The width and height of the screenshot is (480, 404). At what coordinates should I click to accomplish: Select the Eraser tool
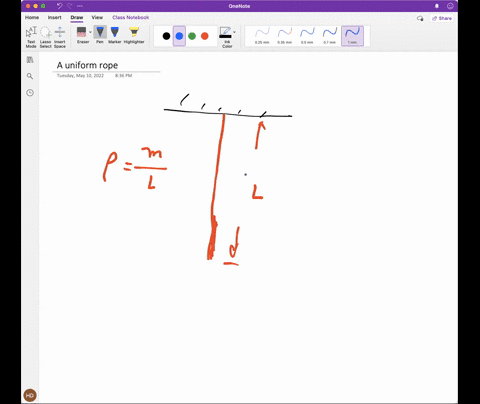(81, 35)
